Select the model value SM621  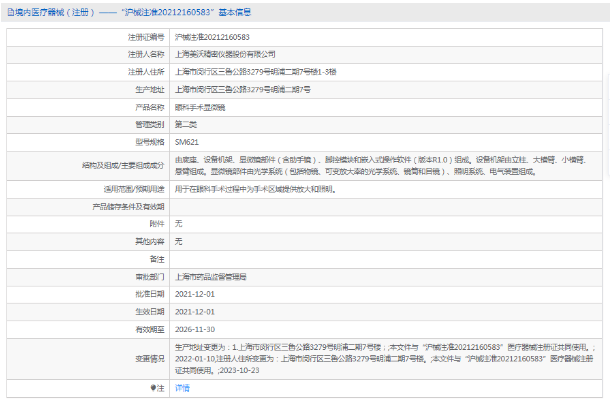pyautogui.click(x=186, y=141)
